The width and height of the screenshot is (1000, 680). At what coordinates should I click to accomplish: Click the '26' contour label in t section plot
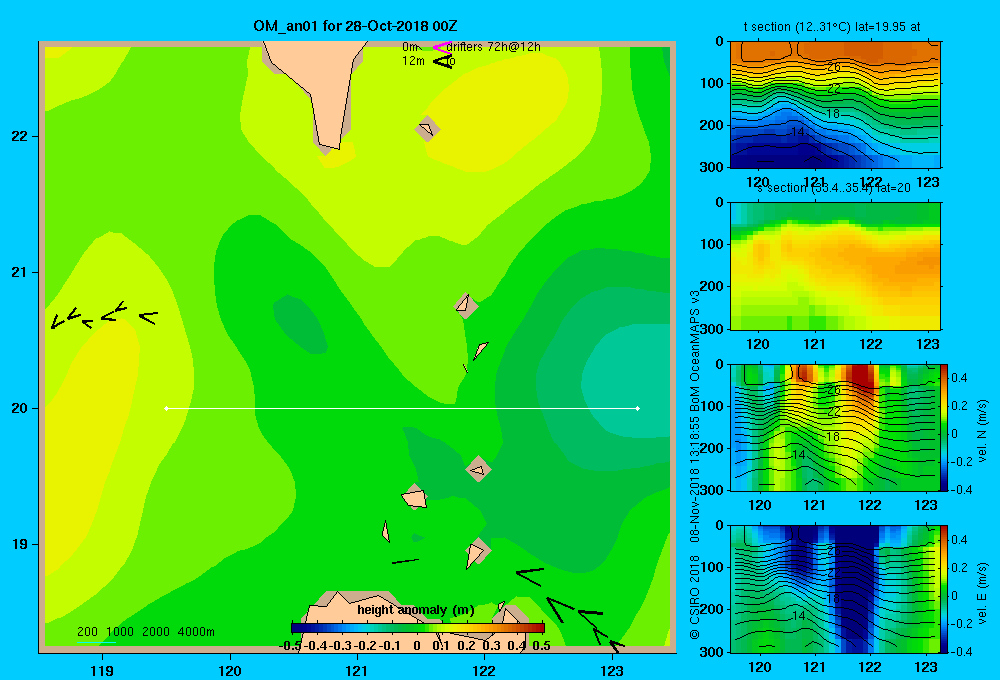pos(834,67)
